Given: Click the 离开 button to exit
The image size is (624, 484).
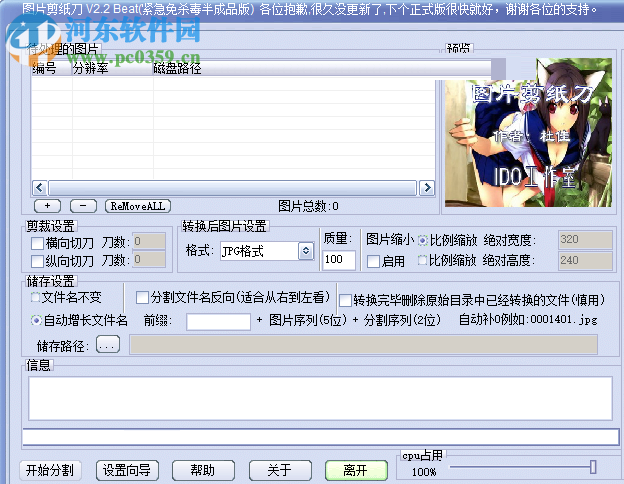Looking at the screenshot, I should pos(356,471).
